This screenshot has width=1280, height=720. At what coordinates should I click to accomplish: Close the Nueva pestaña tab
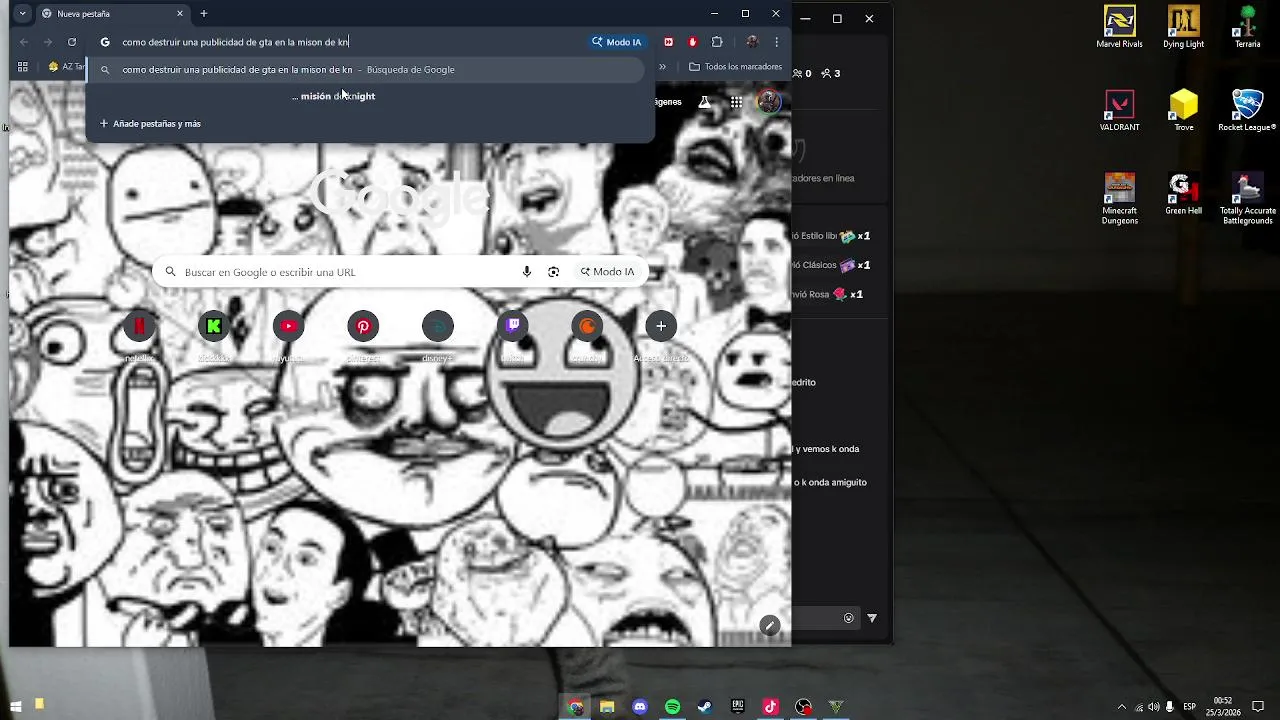click(x=180, y=14)
